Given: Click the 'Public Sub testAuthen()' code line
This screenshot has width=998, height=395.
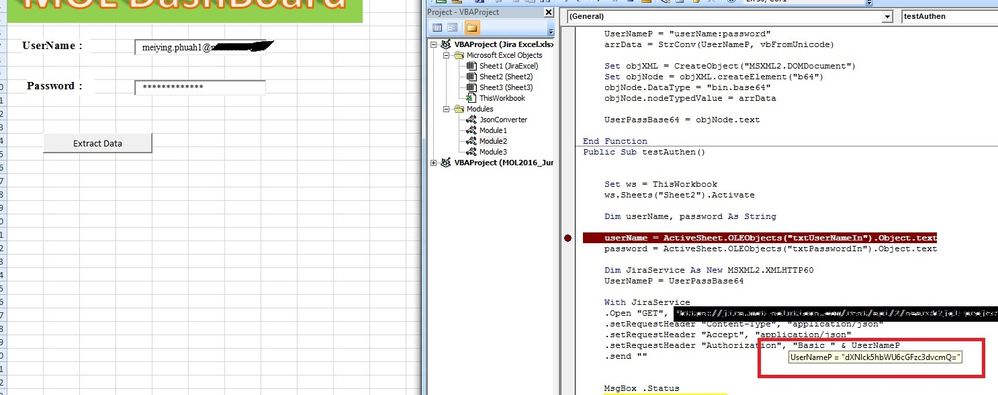Looking at the screenshot, I should tap(644, 152).
